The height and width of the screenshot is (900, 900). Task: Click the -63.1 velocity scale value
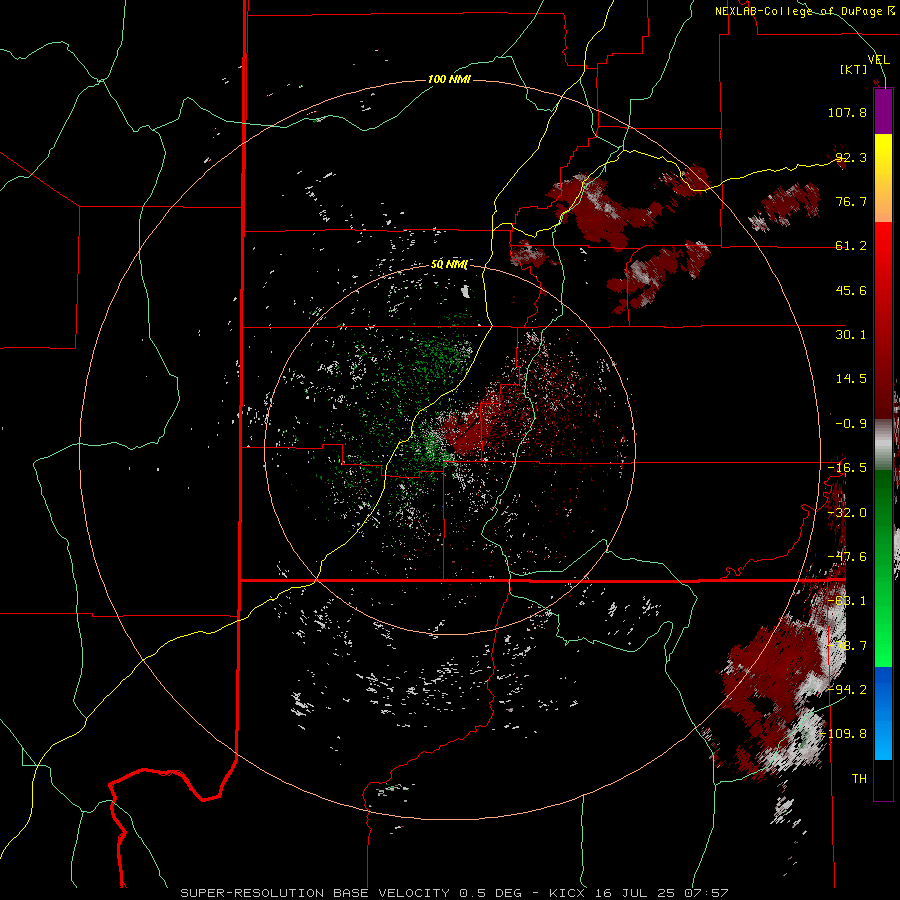[x=847, y=601]
